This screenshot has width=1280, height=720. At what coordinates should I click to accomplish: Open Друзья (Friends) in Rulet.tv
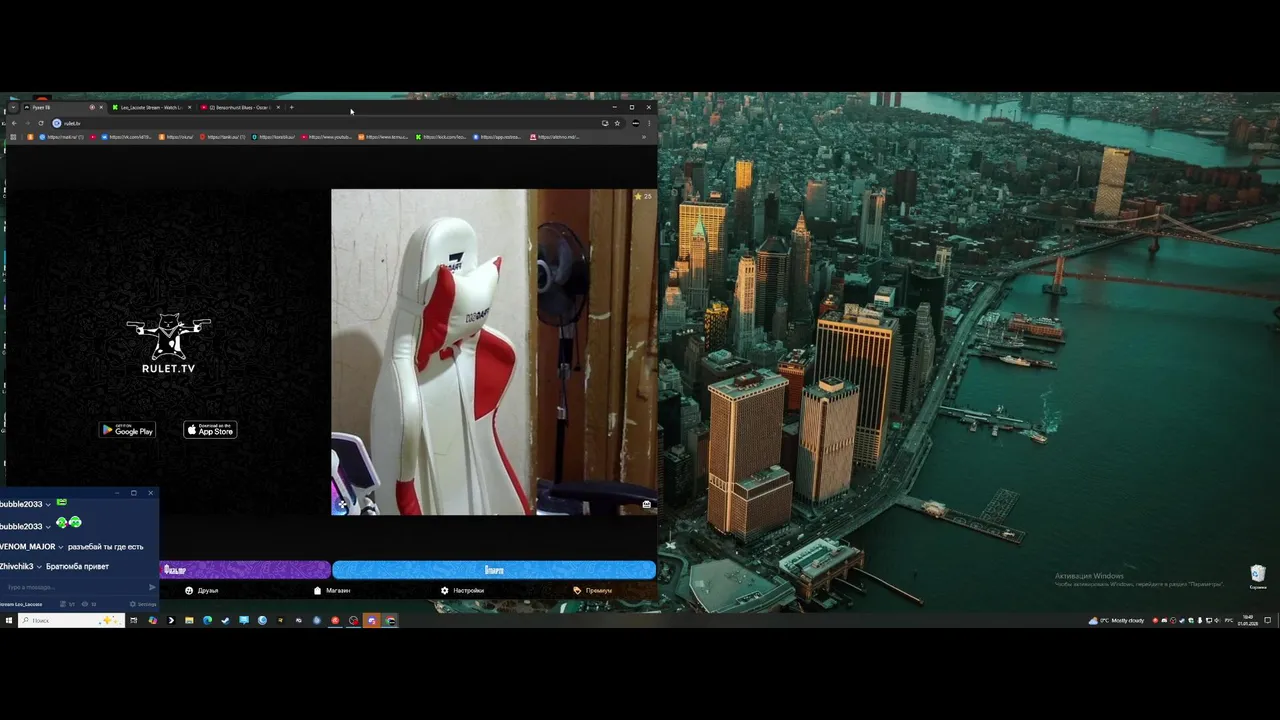[x=202, y=590]
